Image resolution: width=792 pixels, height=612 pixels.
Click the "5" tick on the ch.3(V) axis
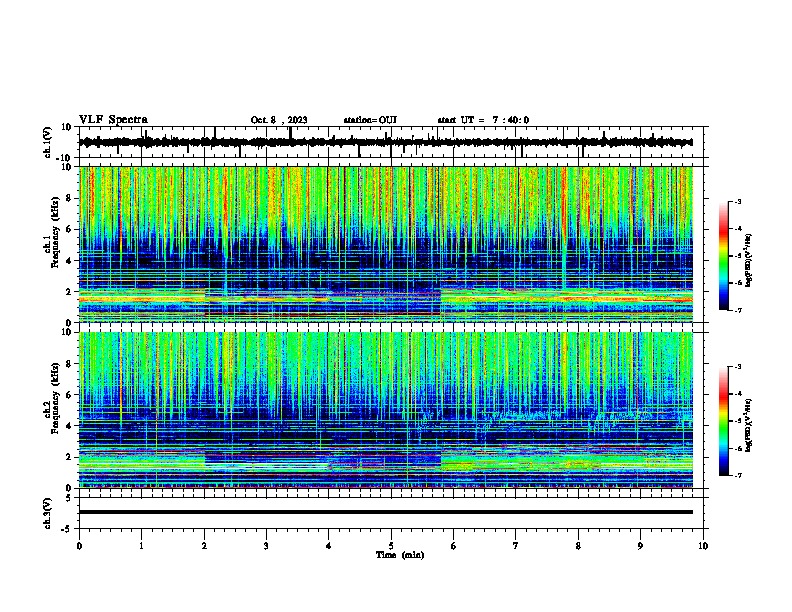[69, 498]
